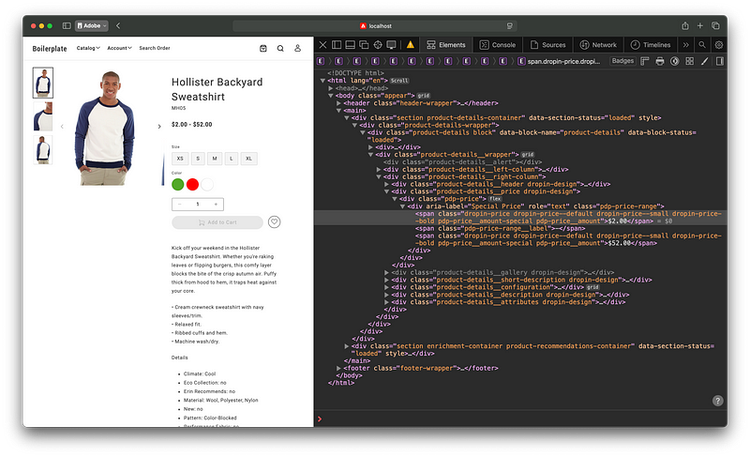Open Safari sidebar toggle icon
This screenshot has width=750, height=457.
point(66,25)
